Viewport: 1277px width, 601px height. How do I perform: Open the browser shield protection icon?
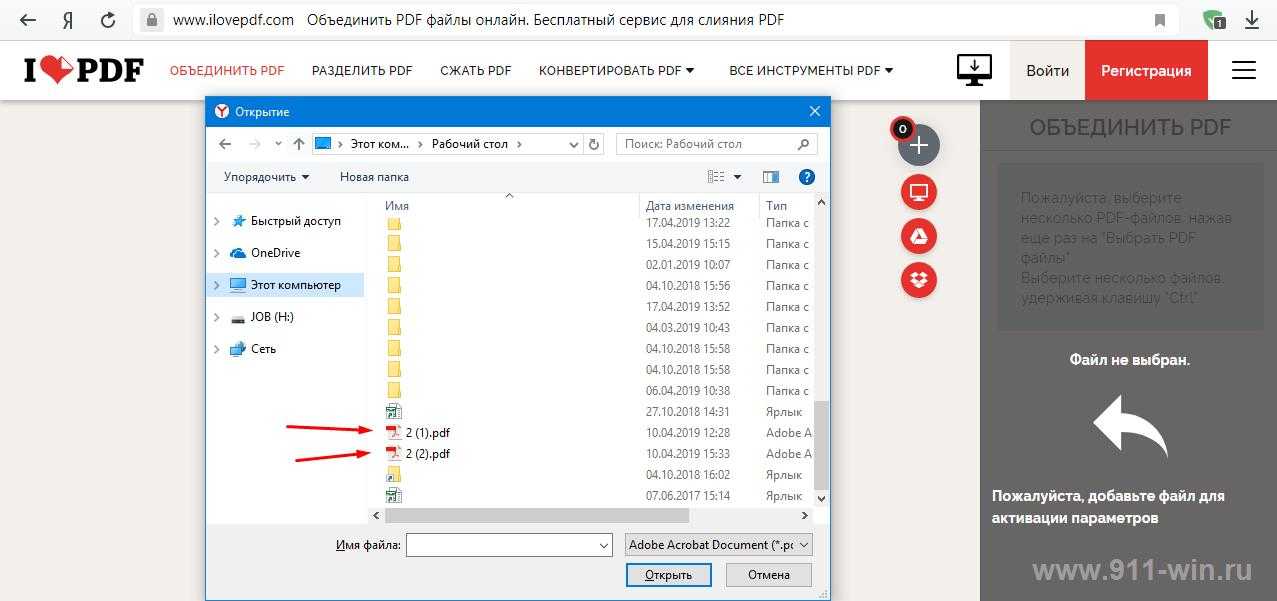click(x=1214, y=19)
